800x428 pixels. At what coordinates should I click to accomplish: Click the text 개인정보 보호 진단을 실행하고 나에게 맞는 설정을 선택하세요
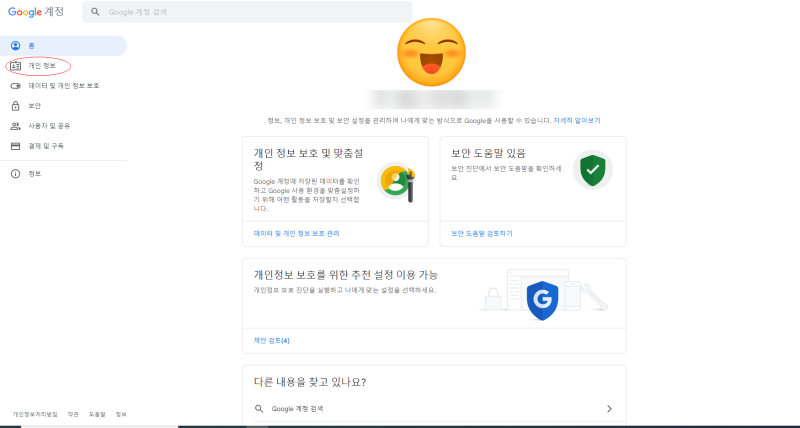pyautogui.click(x=345, y=290)
